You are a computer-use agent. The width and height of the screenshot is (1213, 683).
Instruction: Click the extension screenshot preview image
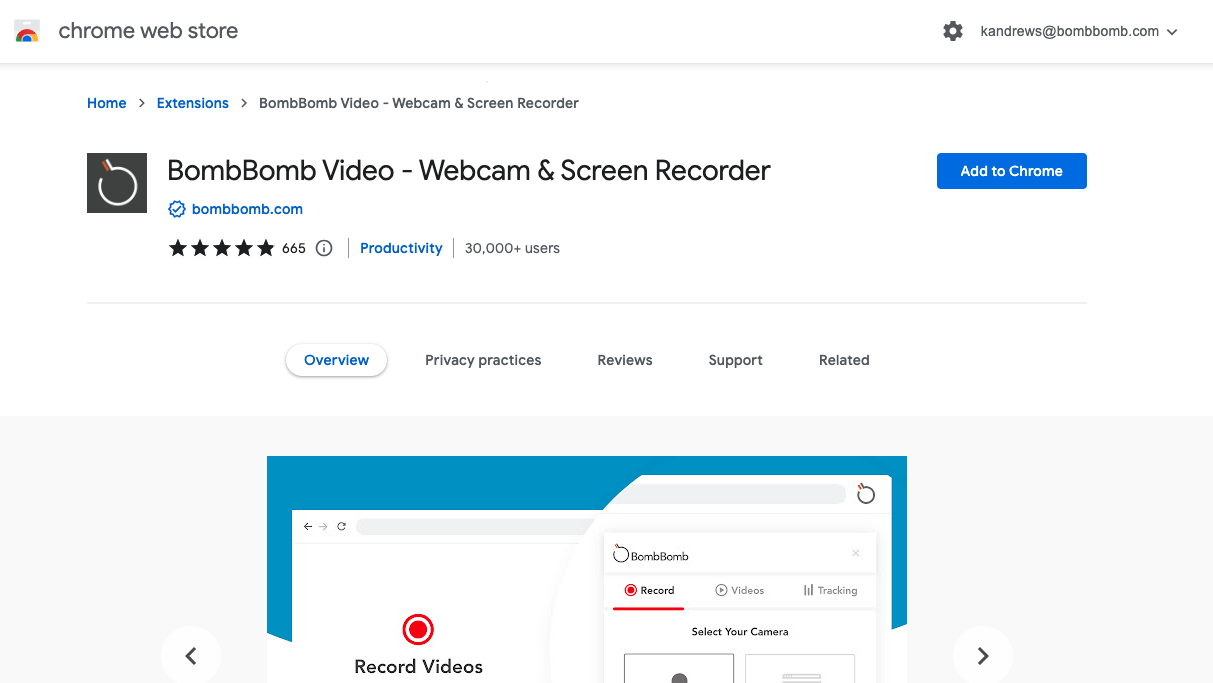point(587,570)
